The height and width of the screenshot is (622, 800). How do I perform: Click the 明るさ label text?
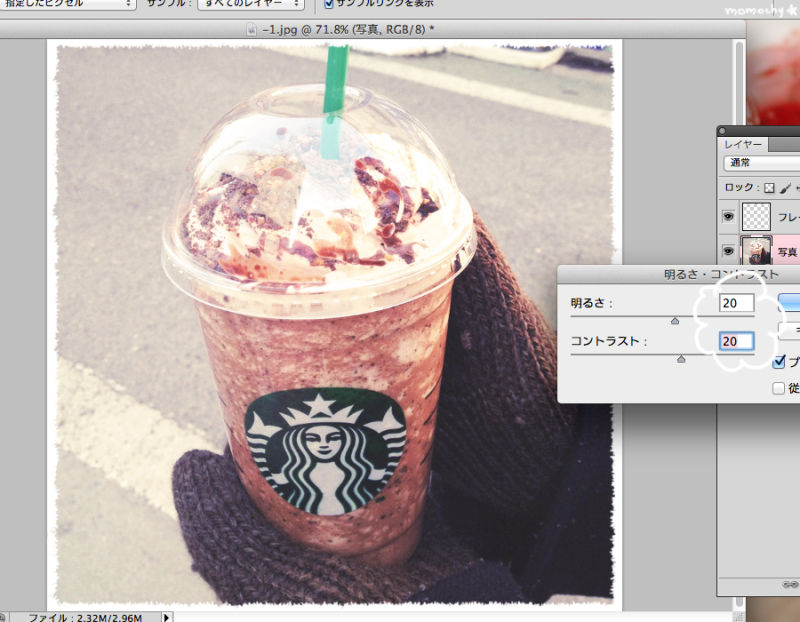tap(587, 303)
